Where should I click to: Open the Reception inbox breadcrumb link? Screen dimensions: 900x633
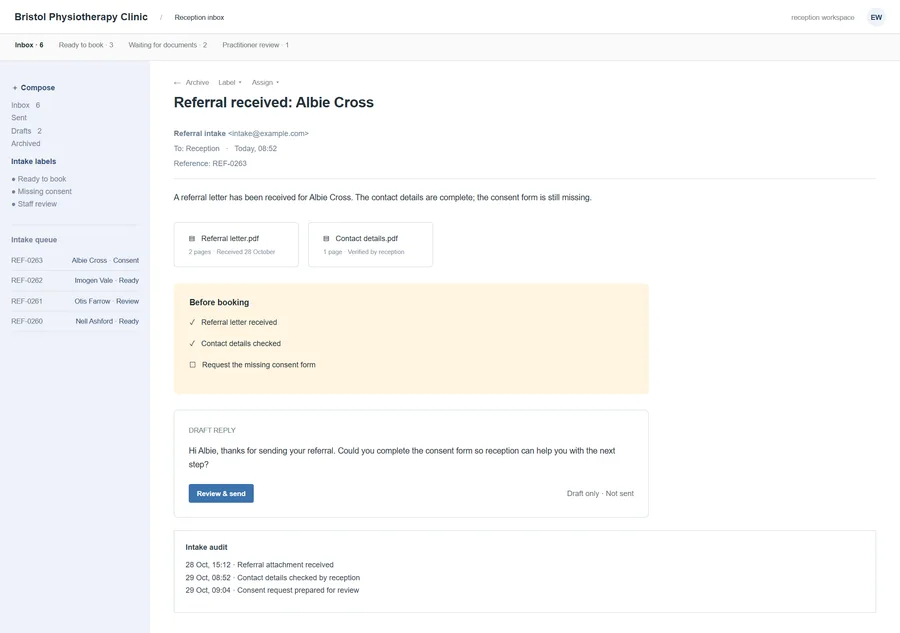199,17
